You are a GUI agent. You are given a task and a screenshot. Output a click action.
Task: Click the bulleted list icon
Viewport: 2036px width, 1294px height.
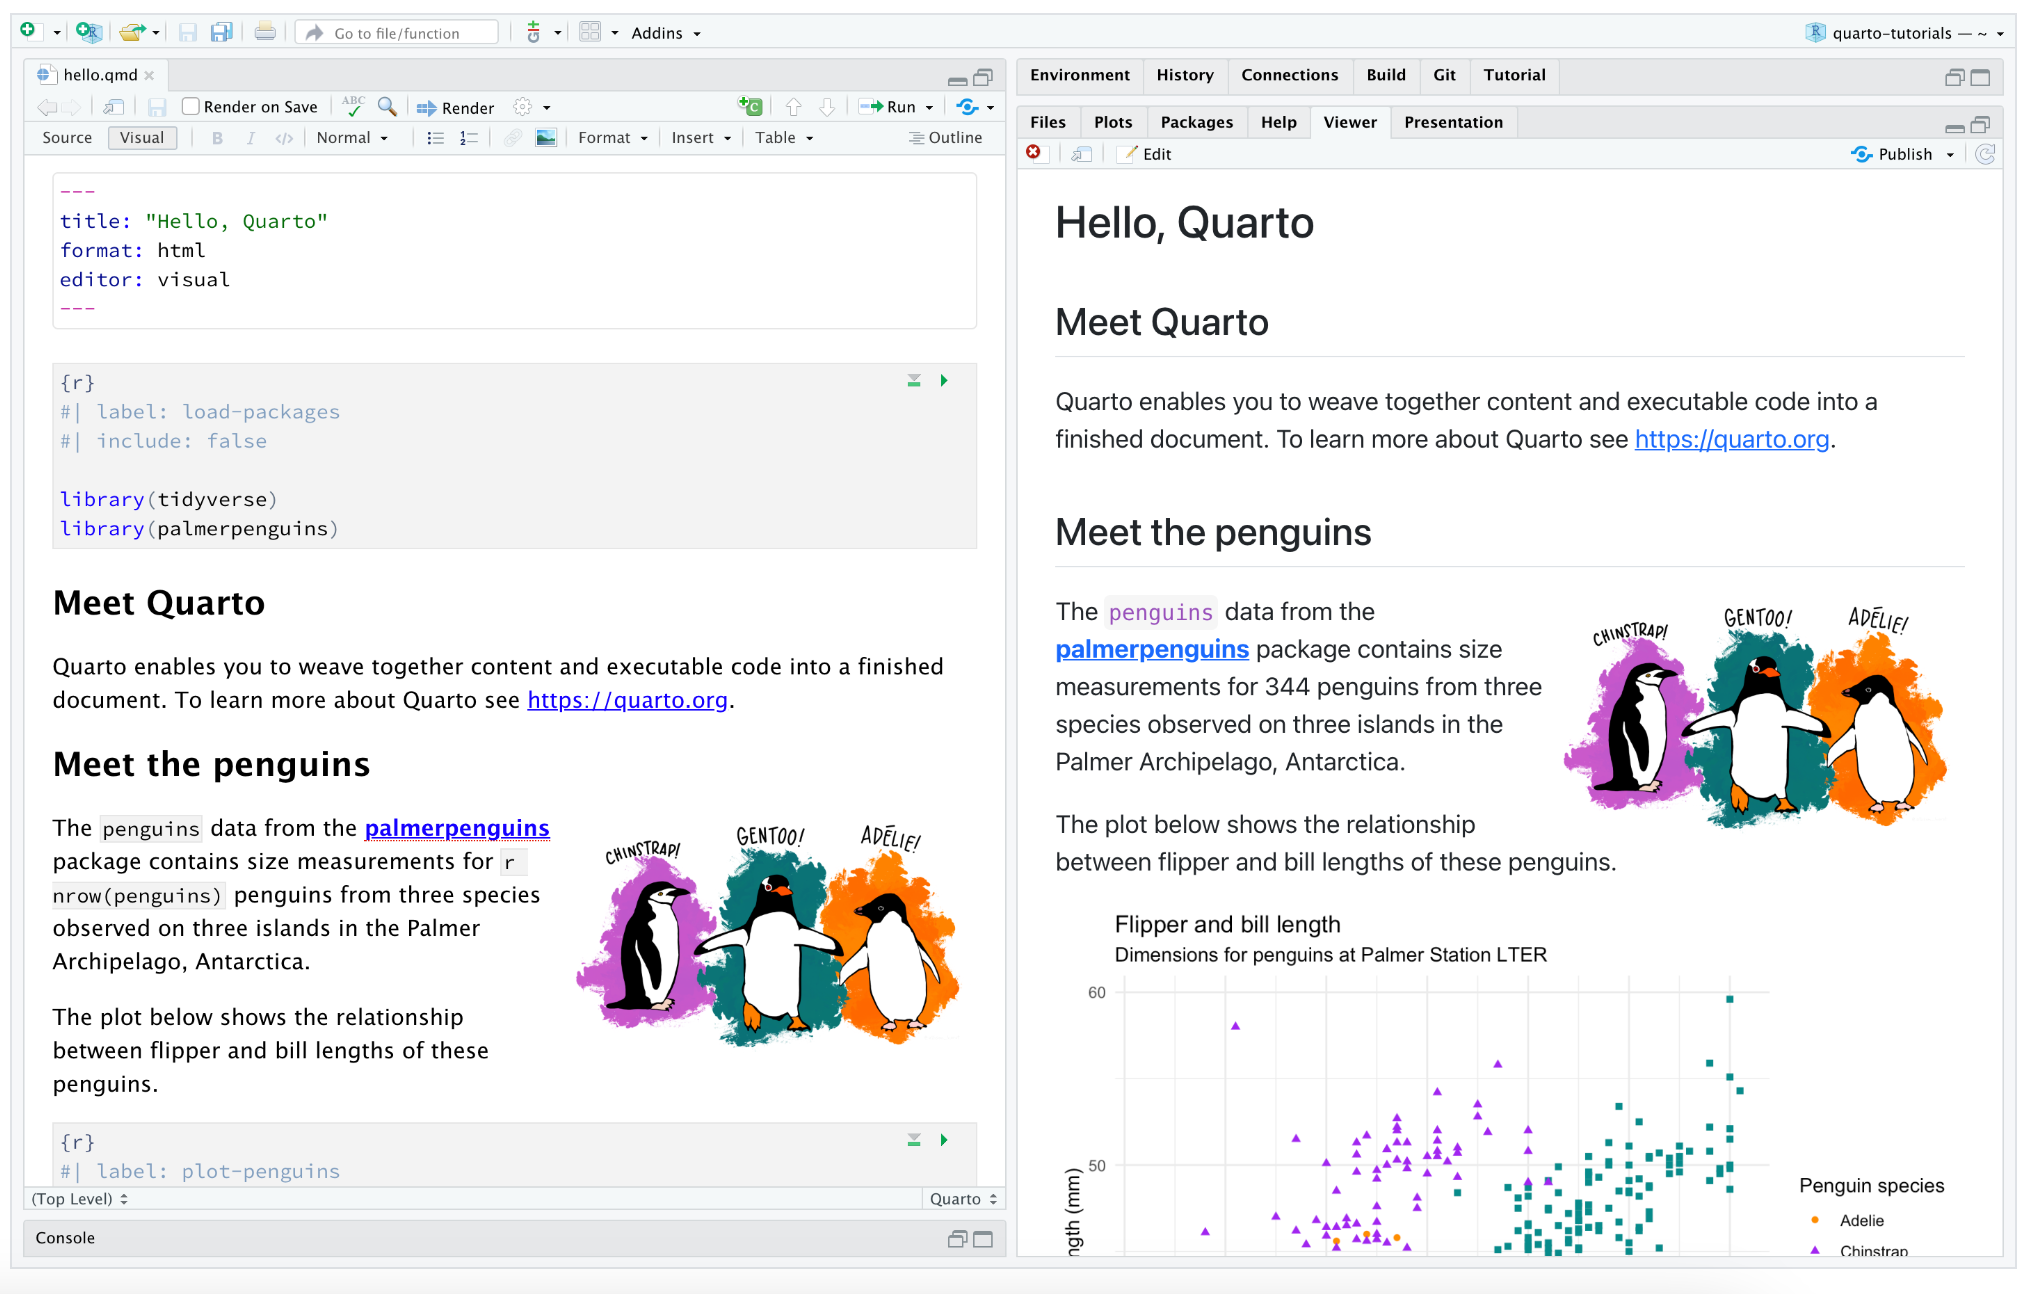(435, 138)
